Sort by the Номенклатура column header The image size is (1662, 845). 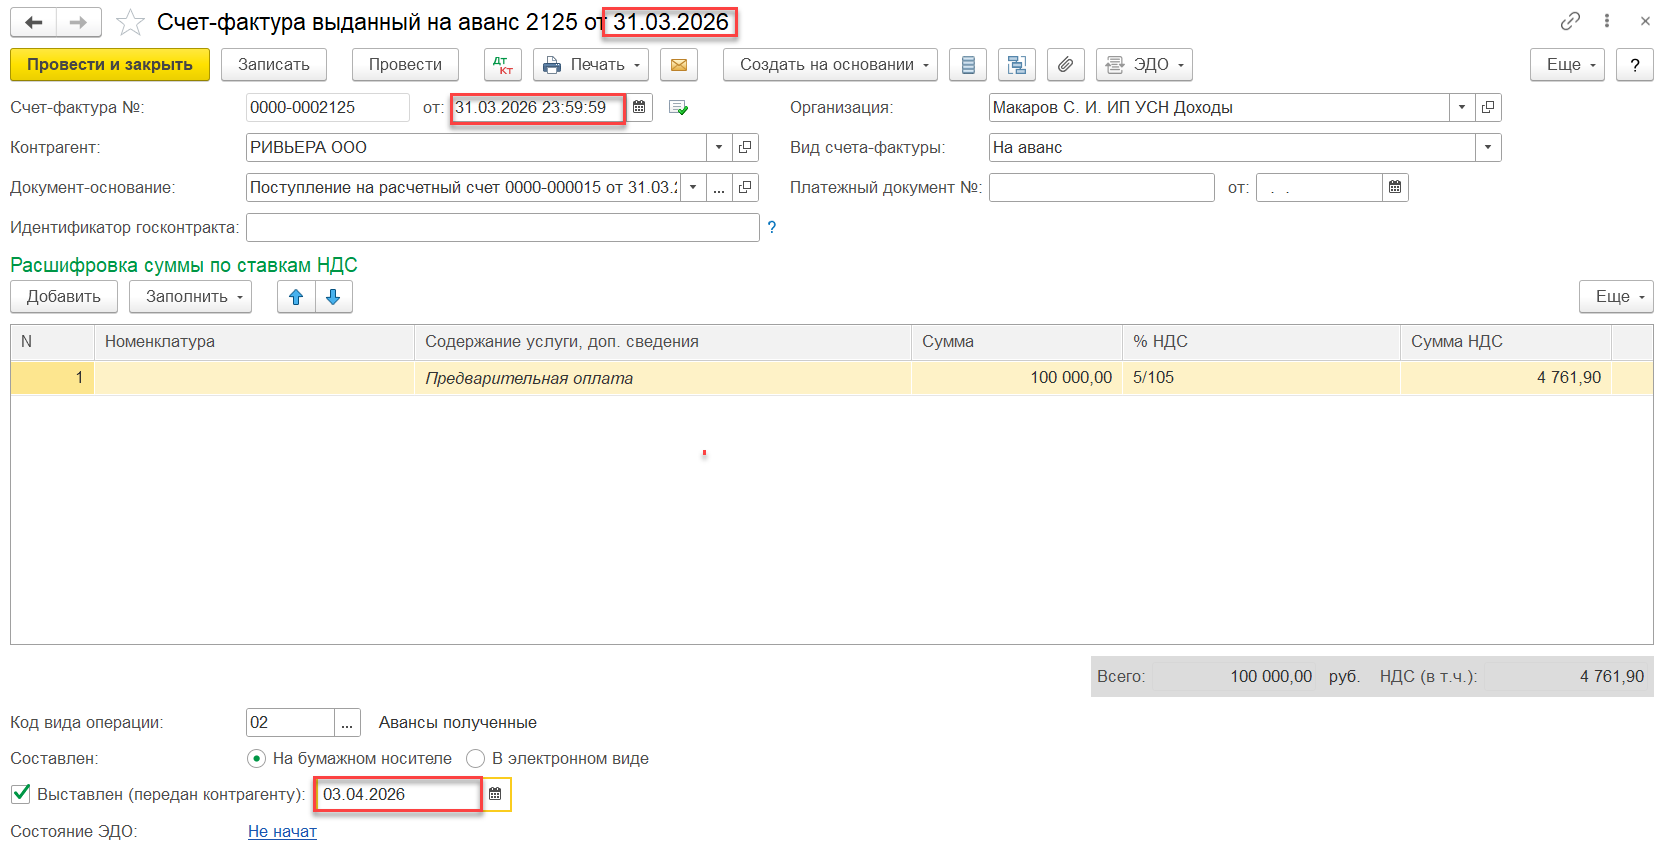click(254, 342)
